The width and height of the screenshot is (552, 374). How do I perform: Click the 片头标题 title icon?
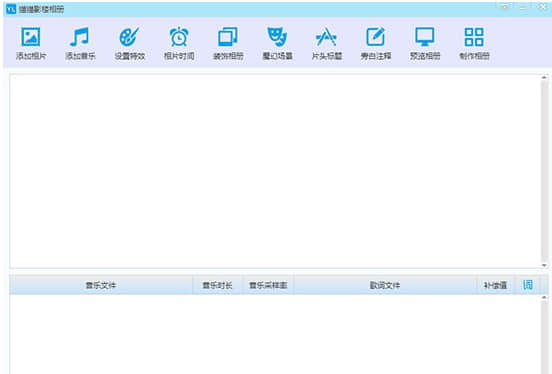pyautogui.click(x=326, y=37)
